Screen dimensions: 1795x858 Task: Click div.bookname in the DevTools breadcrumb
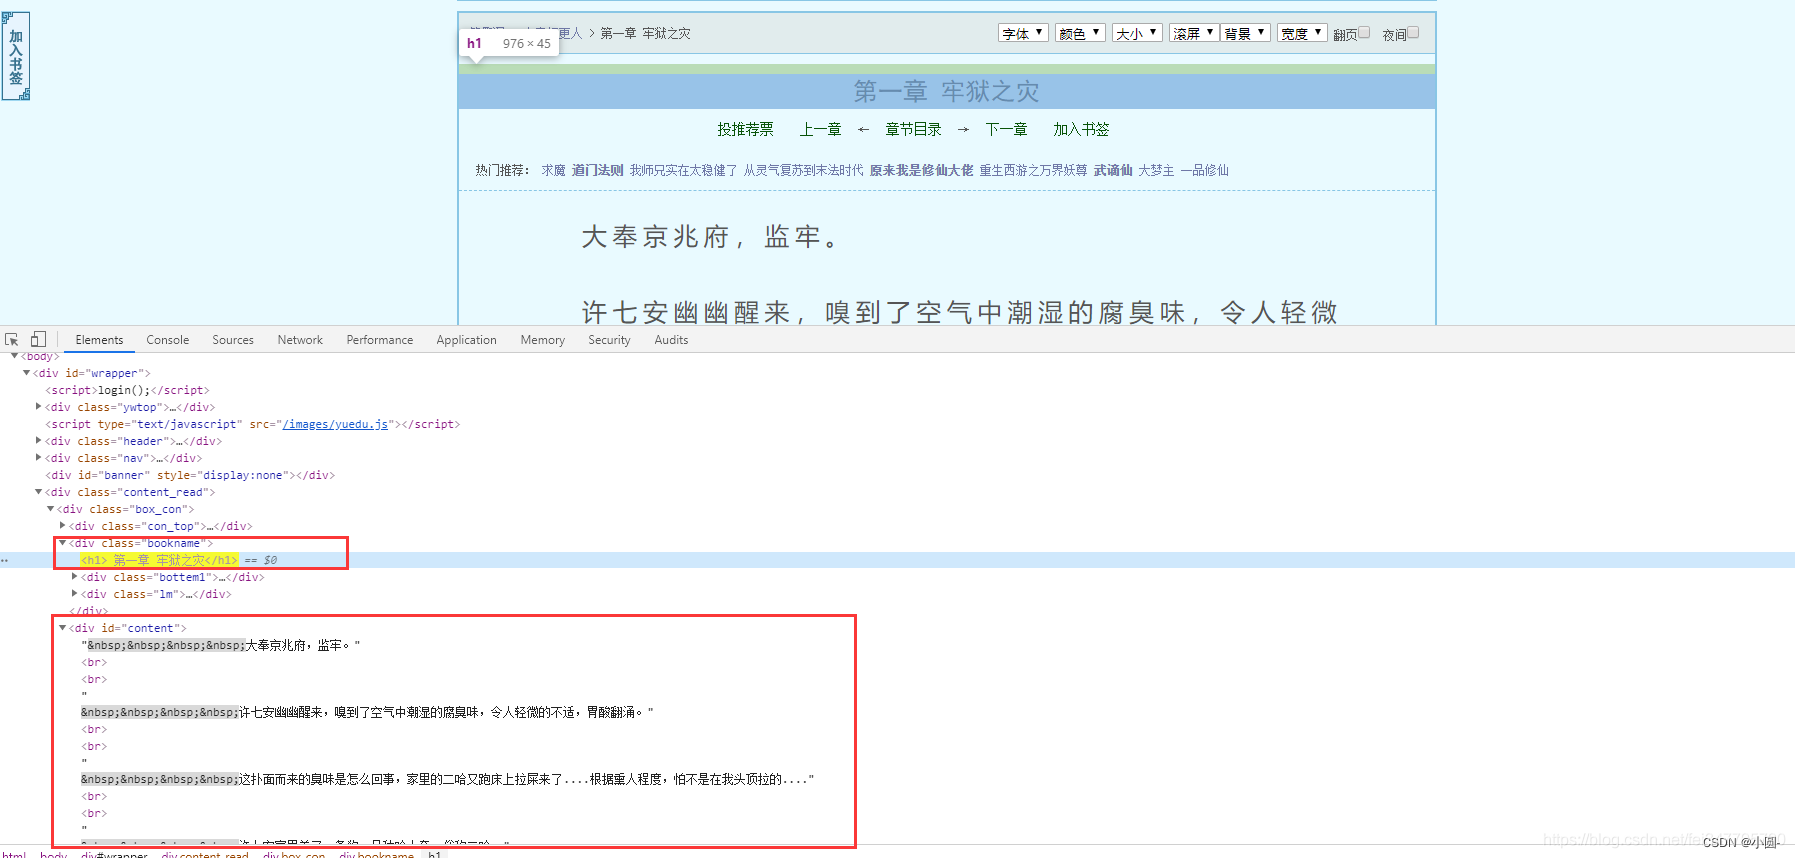(376, 854)
